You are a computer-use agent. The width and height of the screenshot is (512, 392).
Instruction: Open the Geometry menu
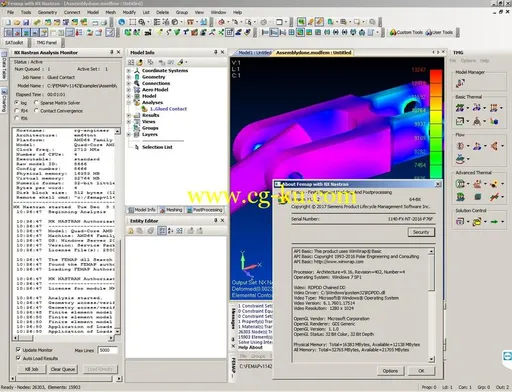47,12
